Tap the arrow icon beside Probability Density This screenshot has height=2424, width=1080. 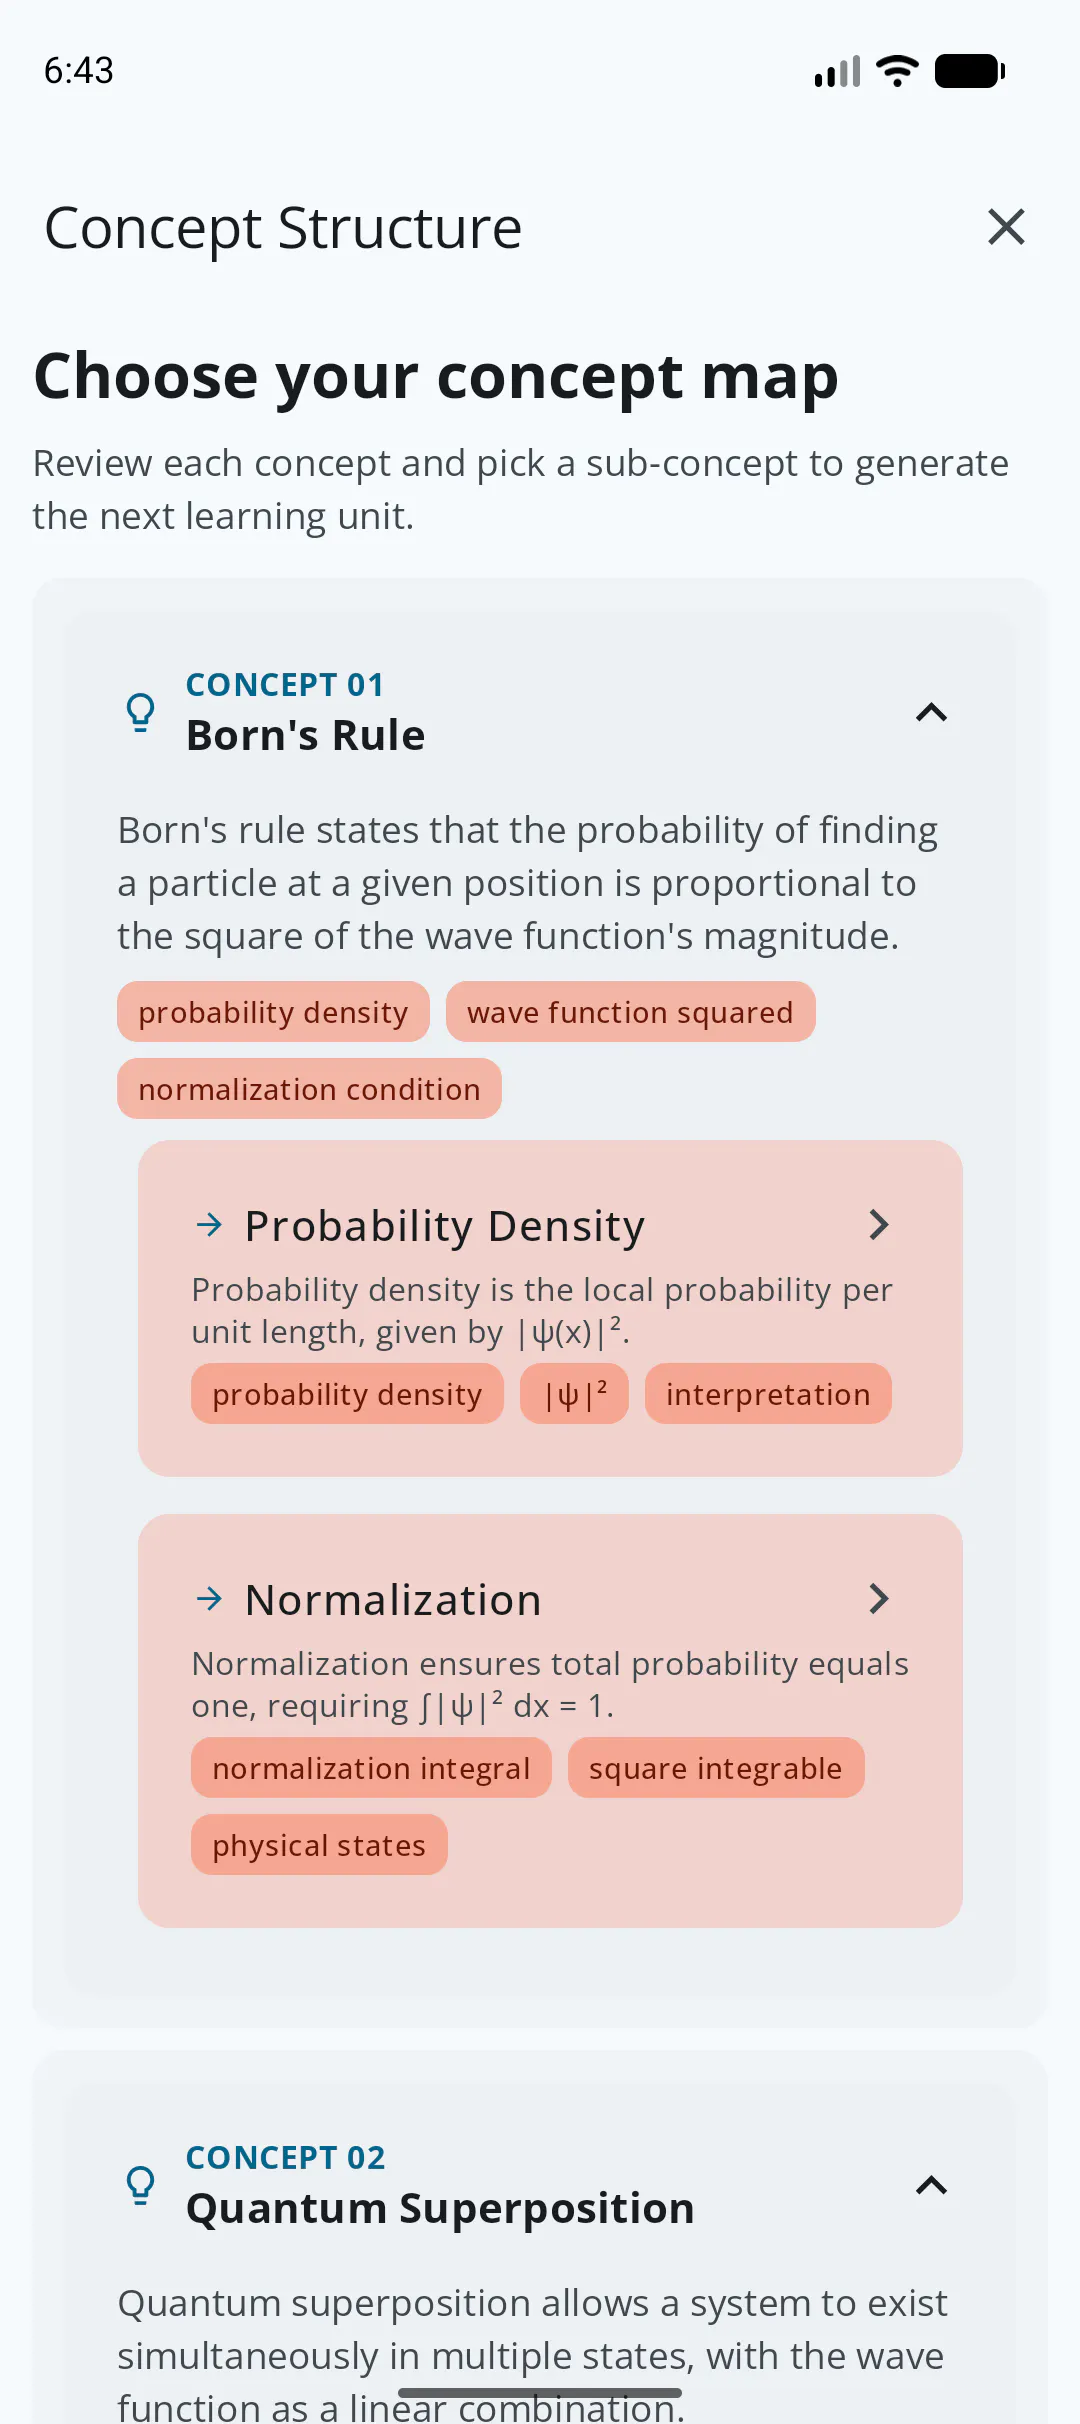point(209,1225)
